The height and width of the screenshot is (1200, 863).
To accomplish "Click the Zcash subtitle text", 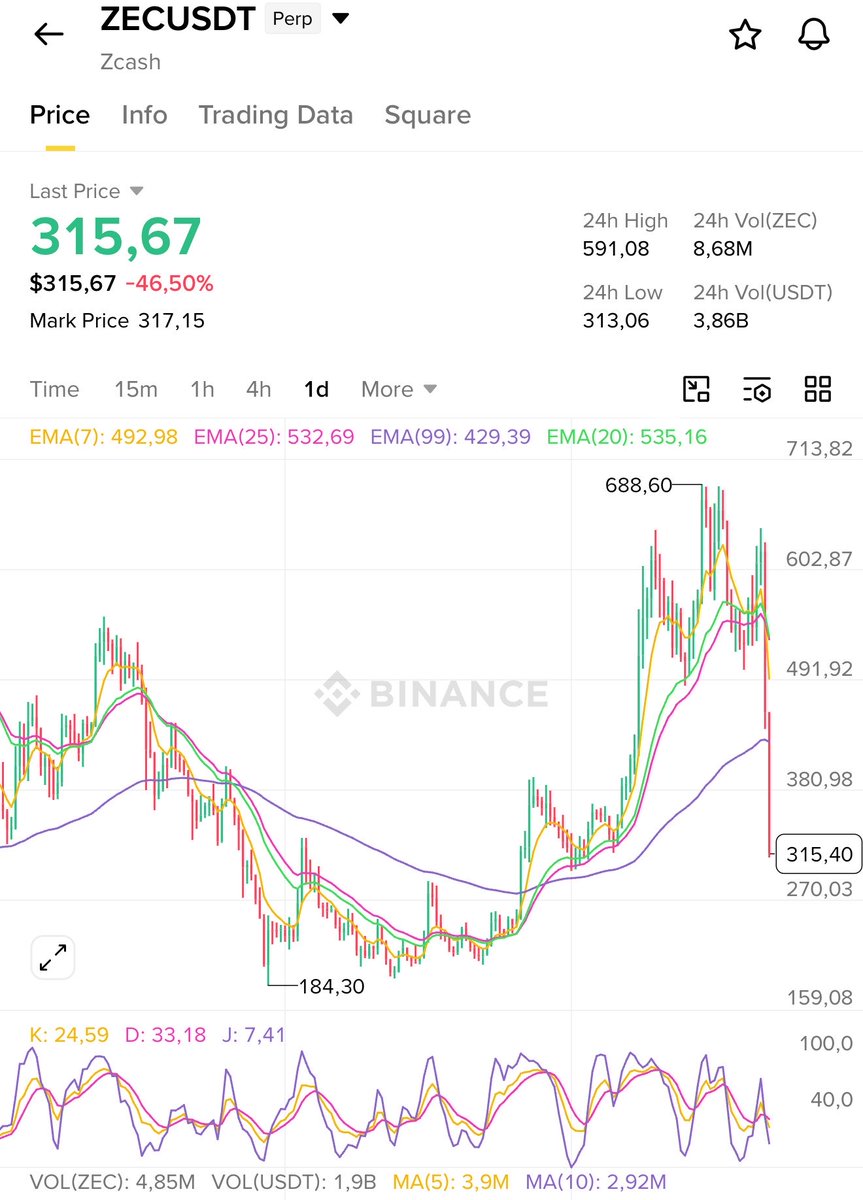I will 130,62.
